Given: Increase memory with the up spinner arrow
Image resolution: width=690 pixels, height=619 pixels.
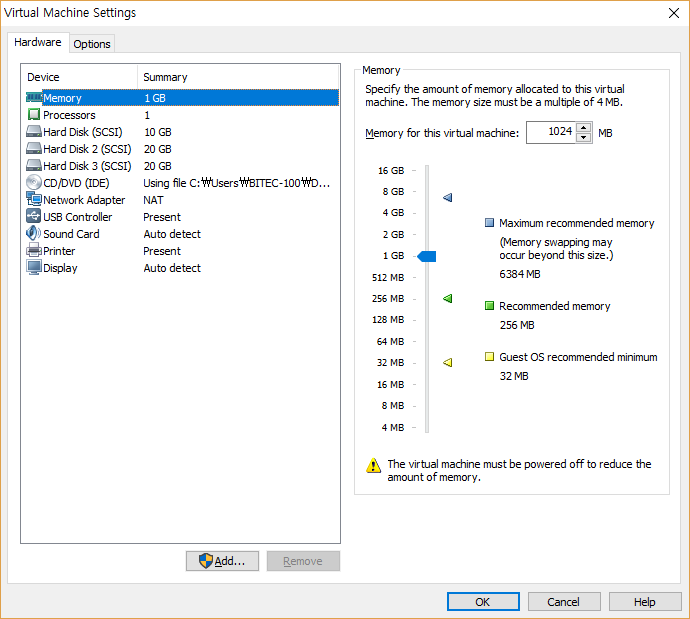Looking at the screenshot, I should (x=584, y=128).
